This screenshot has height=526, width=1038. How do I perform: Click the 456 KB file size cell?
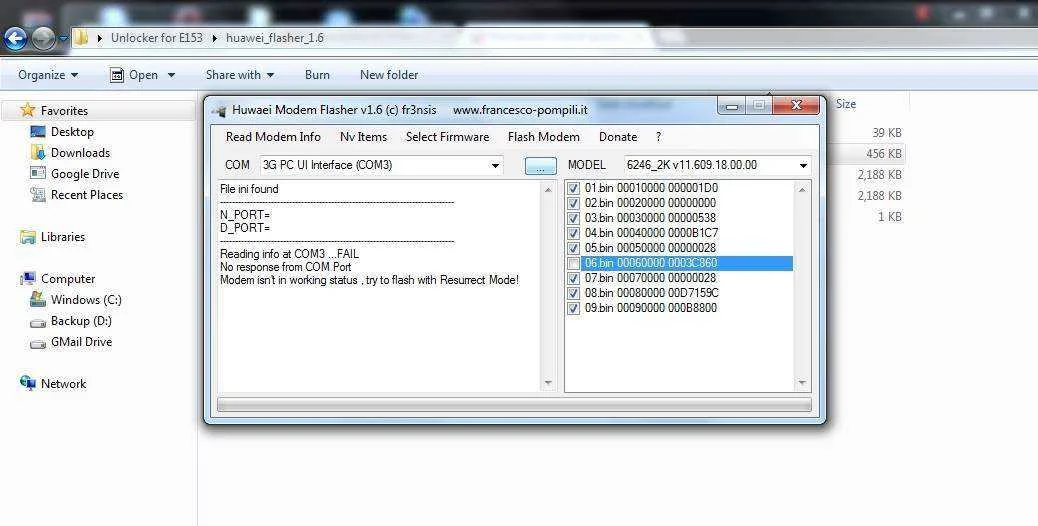click(884, 153)
